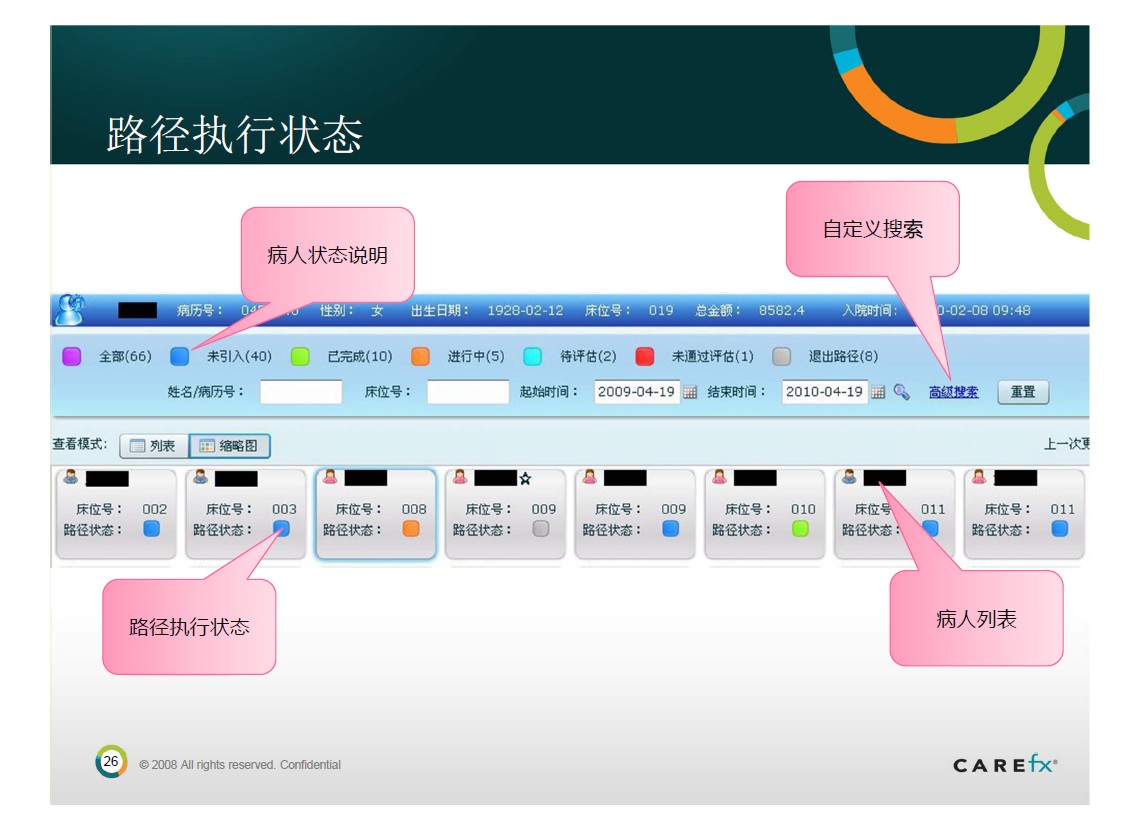Click the patient icon on bed 002 card

[x=70, y=478]
